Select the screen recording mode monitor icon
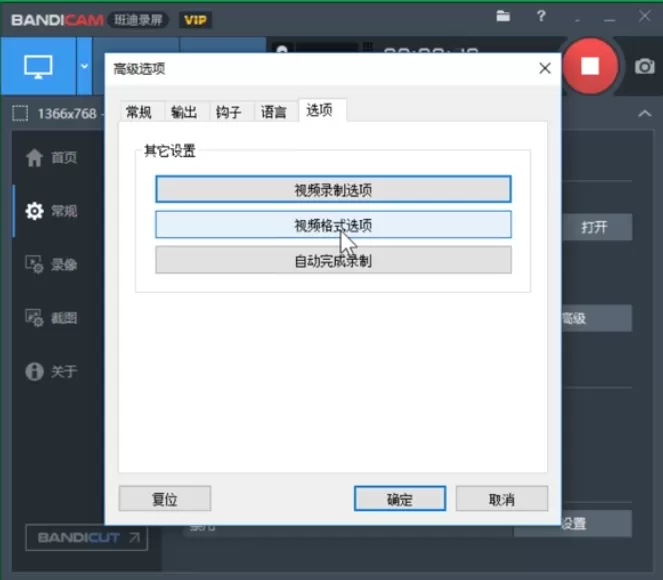Image resolution: width=663 pixels, height=580 pixels. [x=38, y=66]
